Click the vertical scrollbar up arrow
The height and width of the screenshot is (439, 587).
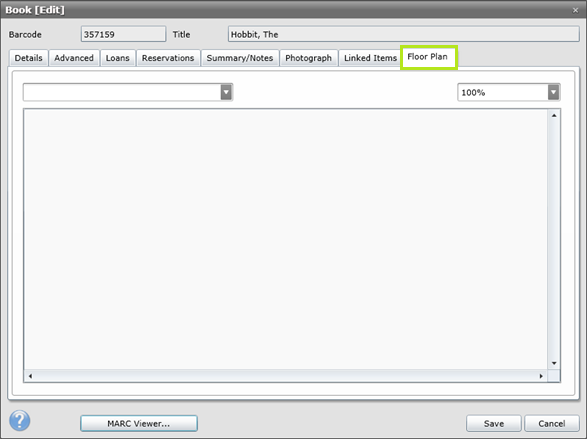click(x=554, y=116)
